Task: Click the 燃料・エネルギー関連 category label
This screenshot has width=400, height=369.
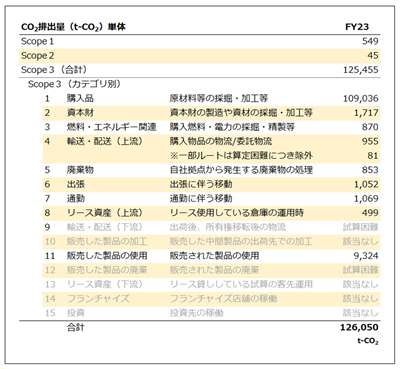Action: 111,127
